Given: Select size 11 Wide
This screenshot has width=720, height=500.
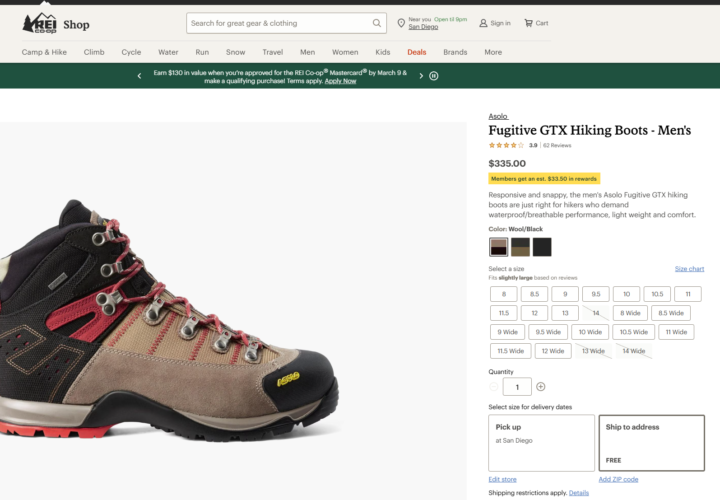Looking at the screenshot, I should tap(676, 332).
